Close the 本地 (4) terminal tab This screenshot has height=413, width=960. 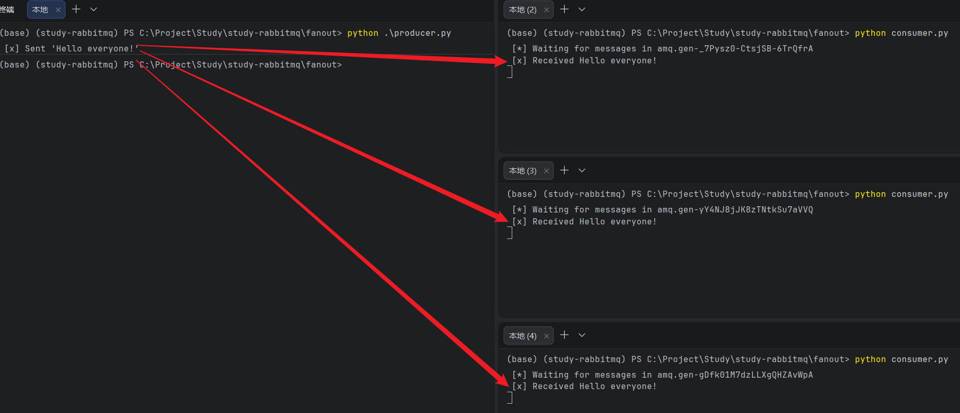point(547,335)
